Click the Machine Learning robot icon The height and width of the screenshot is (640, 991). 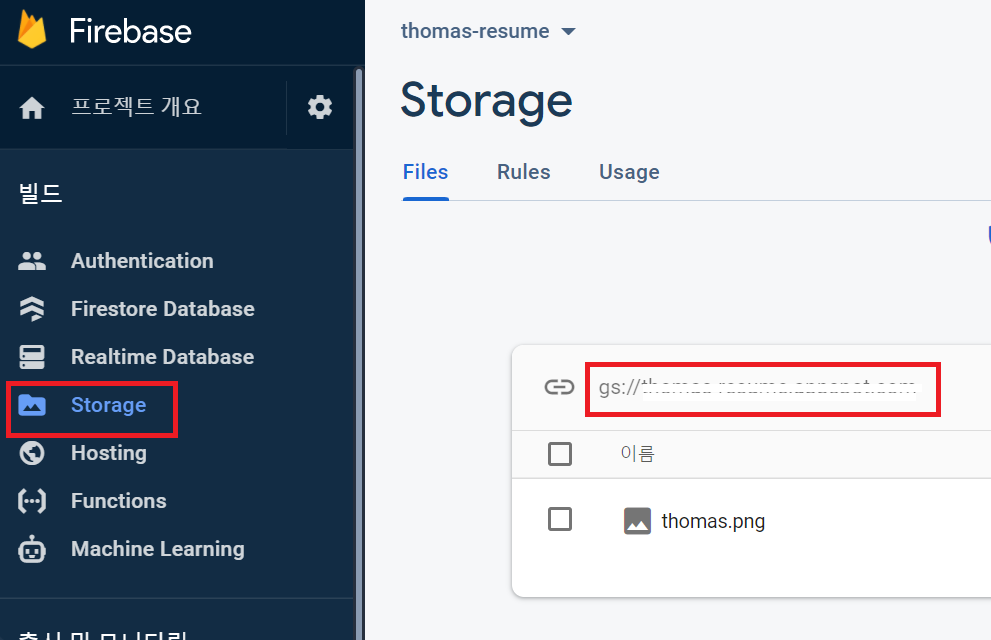(32, 549)
